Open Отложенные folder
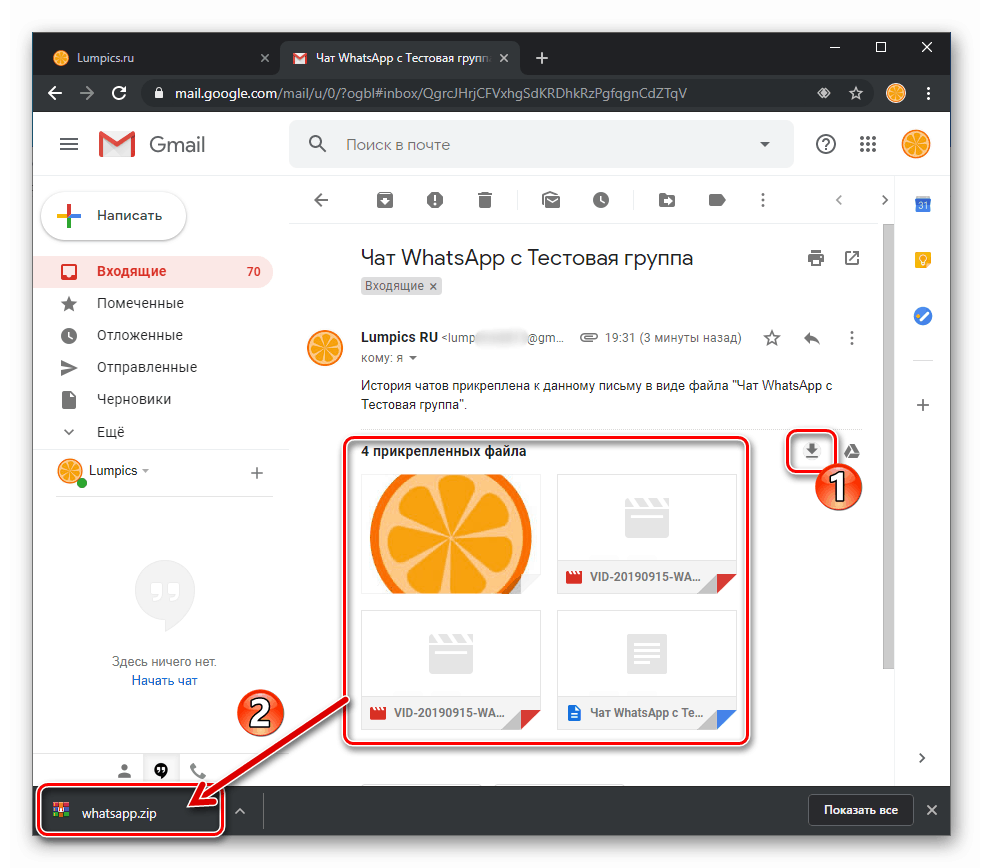The height and width of the screenshot is (868, 983). coord(154,335)
